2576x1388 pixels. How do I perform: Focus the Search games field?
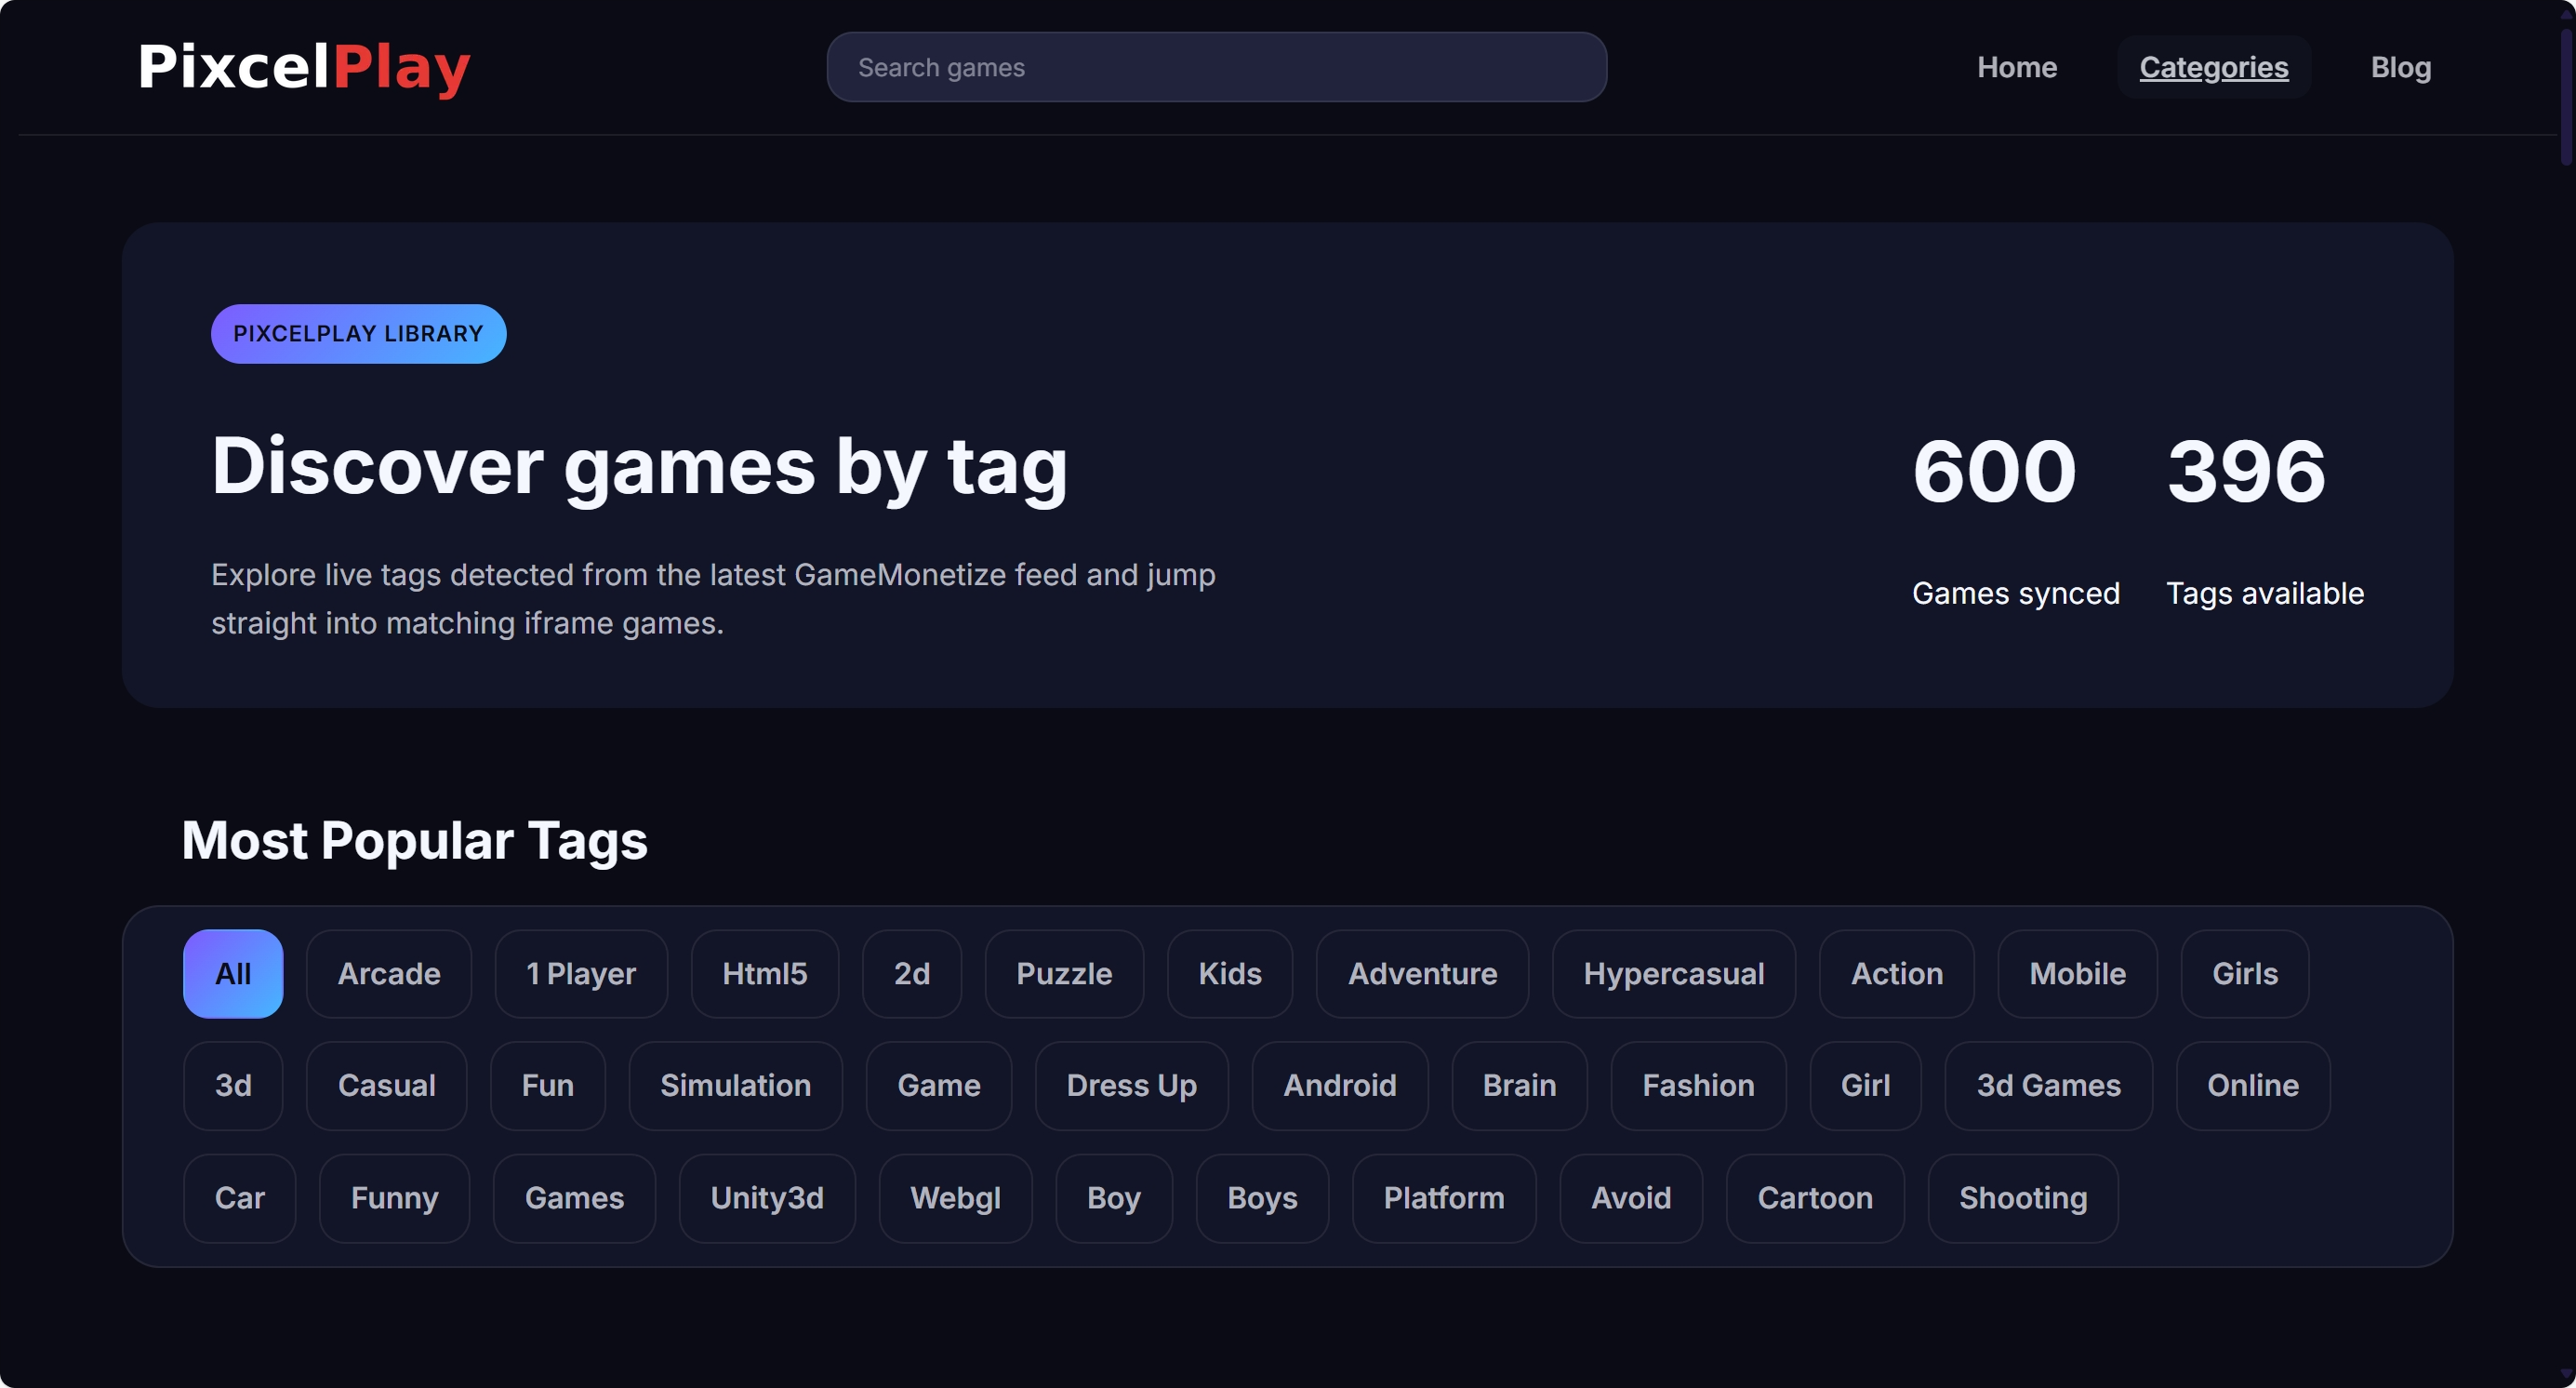point(1216,67)
